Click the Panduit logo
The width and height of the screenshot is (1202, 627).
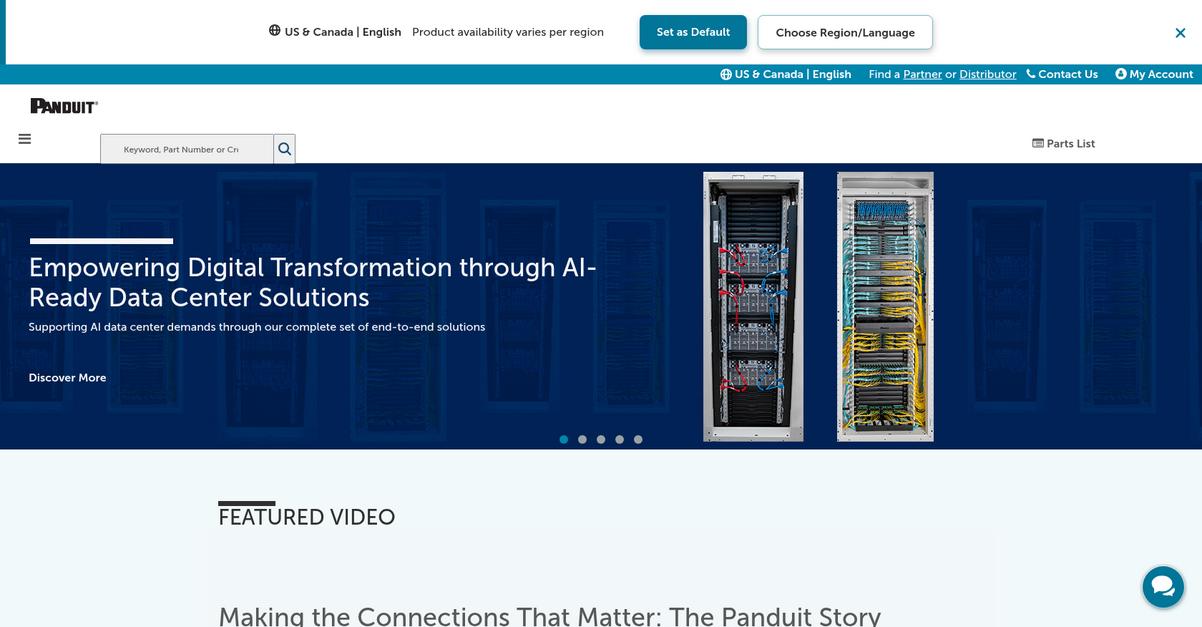point(64,106)
